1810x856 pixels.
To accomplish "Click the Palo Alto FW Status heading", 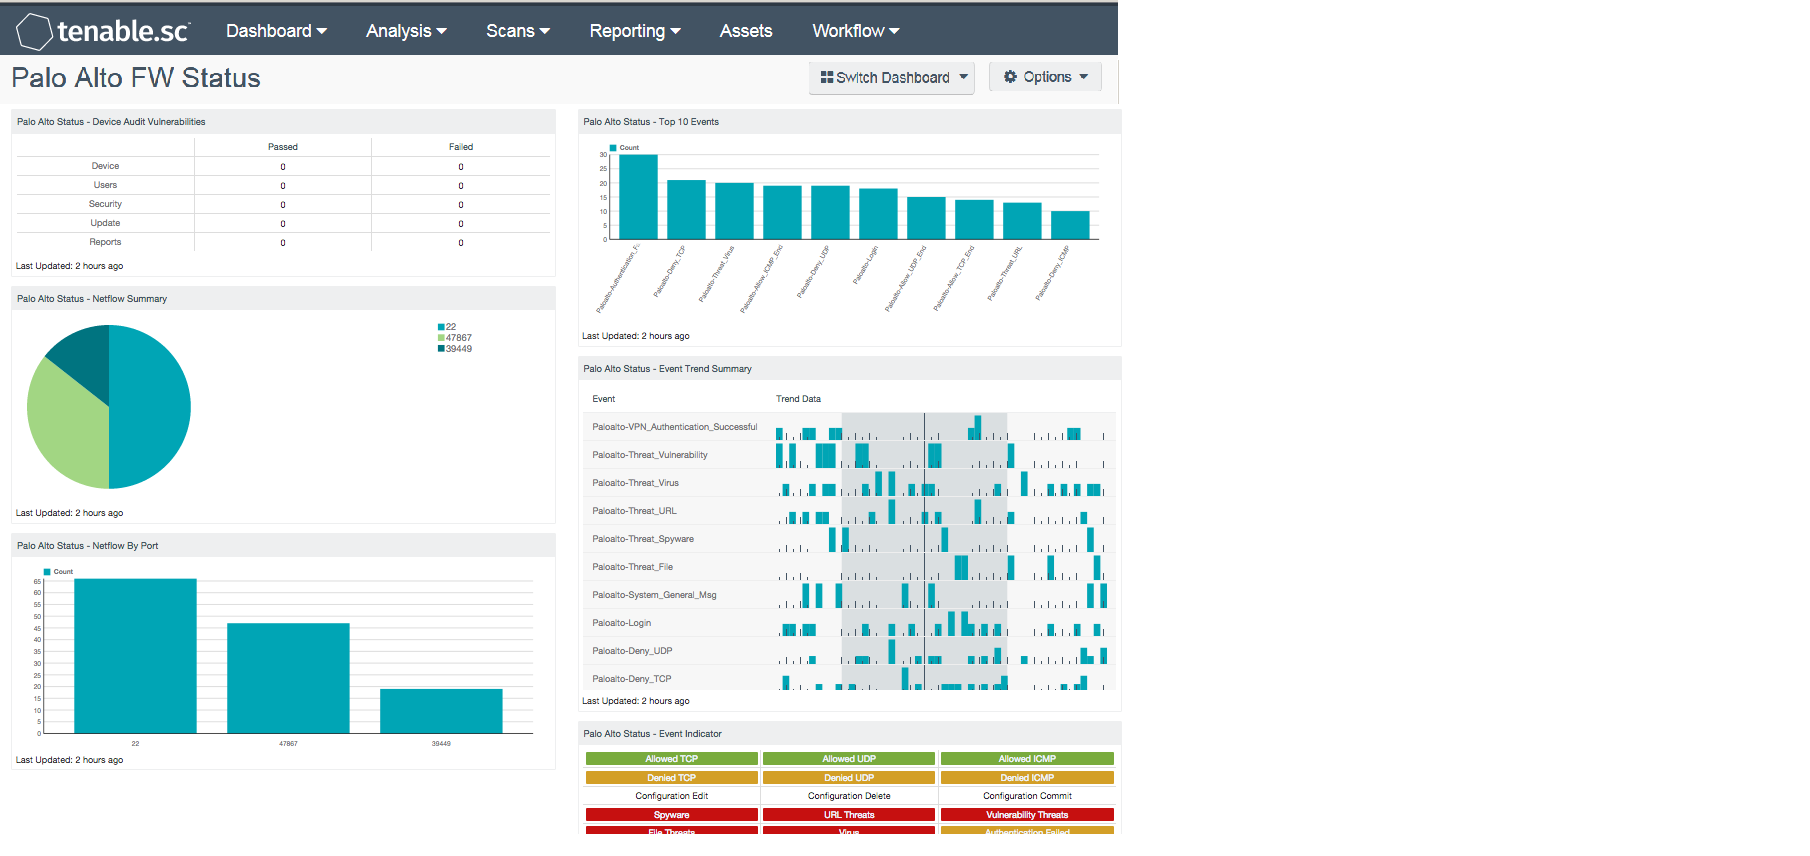I will click(136, 78).
